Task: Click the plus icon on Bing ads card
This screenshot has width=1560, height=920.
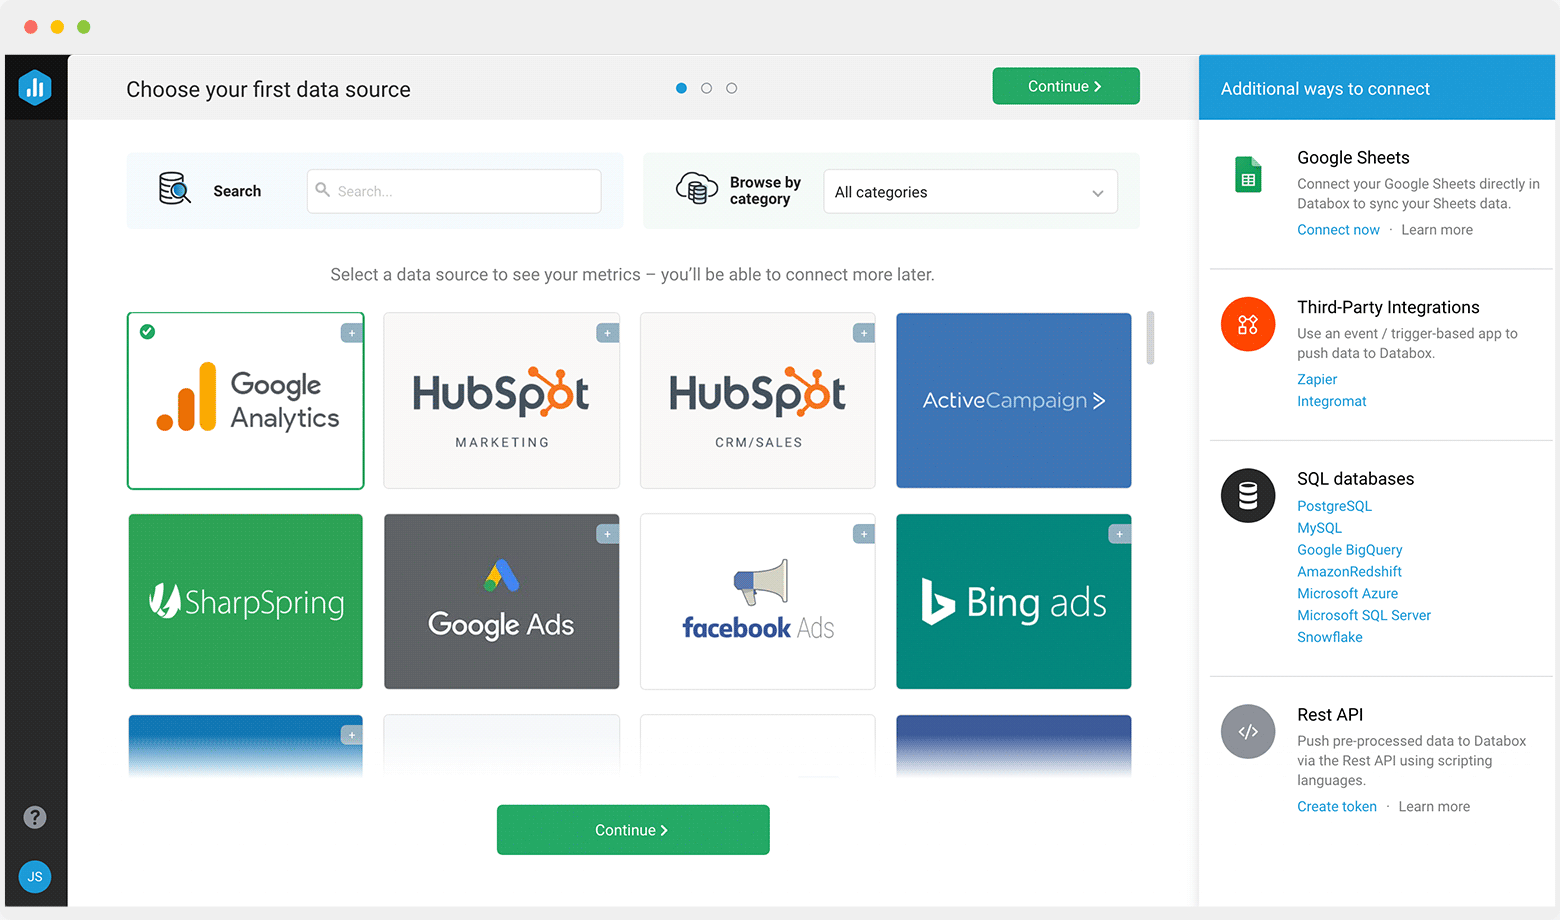Action: click(1120, 534)
